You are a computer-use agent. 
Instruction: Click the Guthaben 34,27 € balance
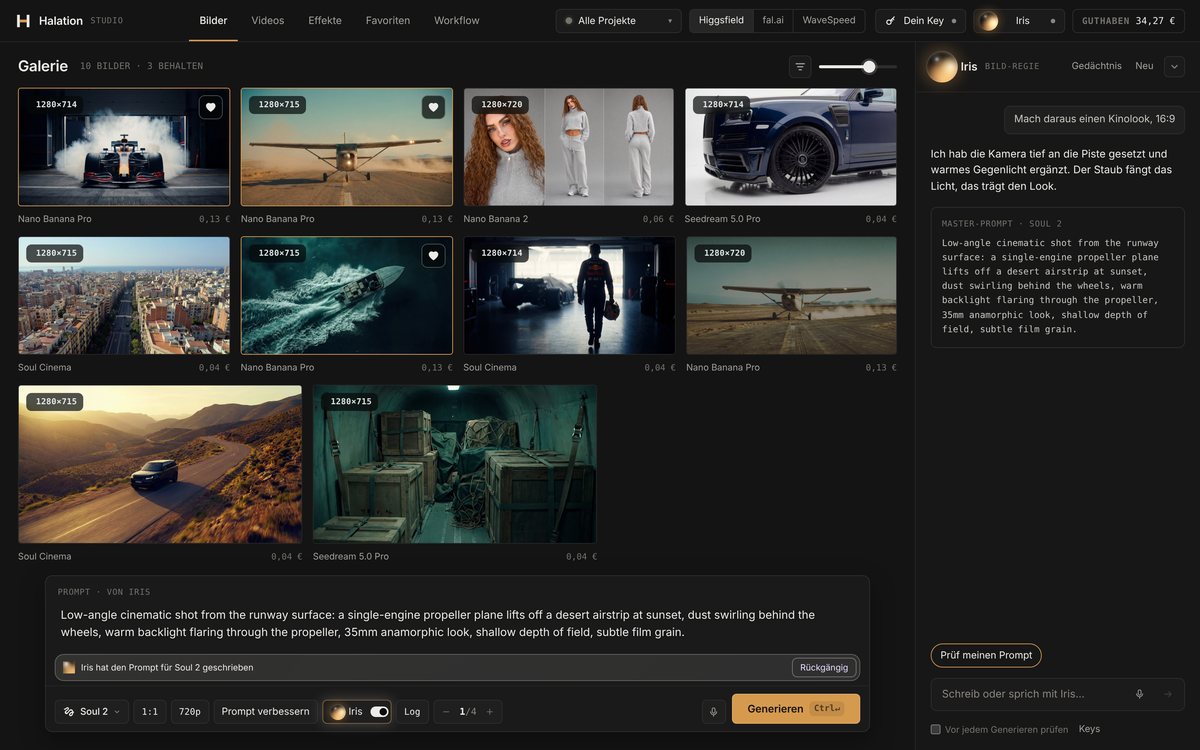coord(1128,21)
